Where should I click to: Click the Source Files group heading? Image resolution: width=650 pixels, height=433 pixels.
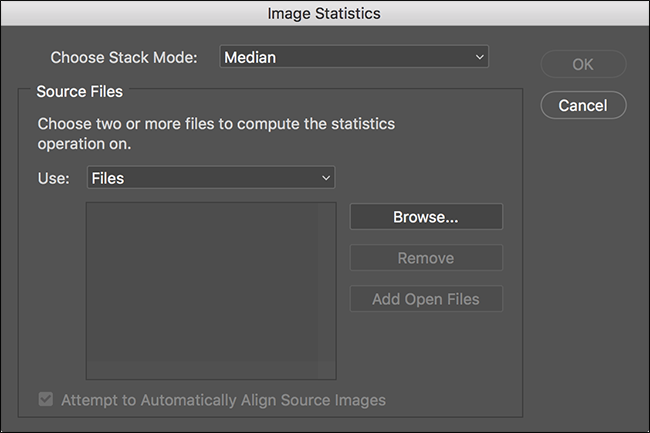(79, 92)
